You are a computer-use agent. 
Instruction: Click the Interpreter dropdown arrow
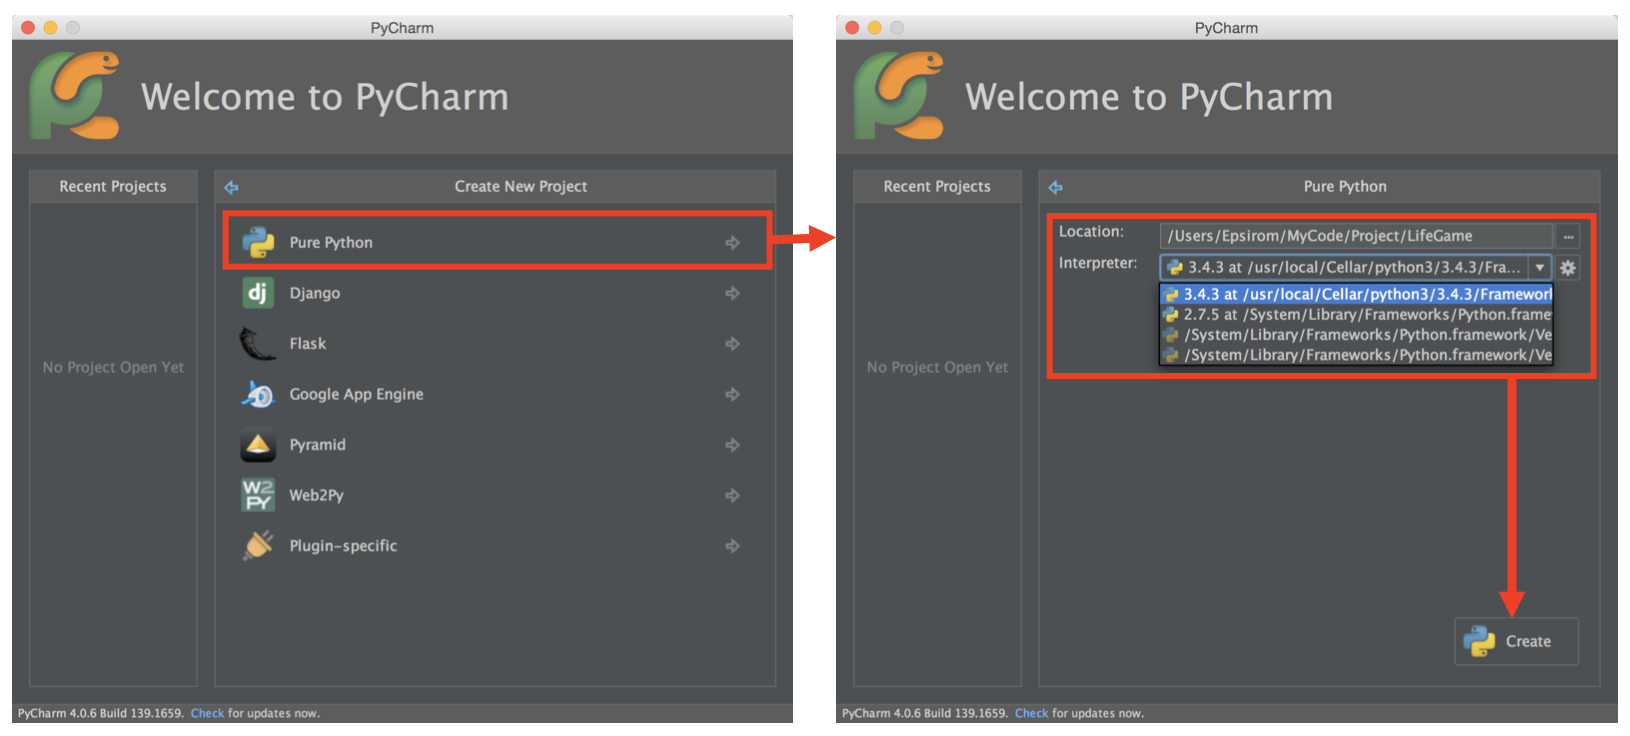pyautogui.click(x=1540, y=268)
